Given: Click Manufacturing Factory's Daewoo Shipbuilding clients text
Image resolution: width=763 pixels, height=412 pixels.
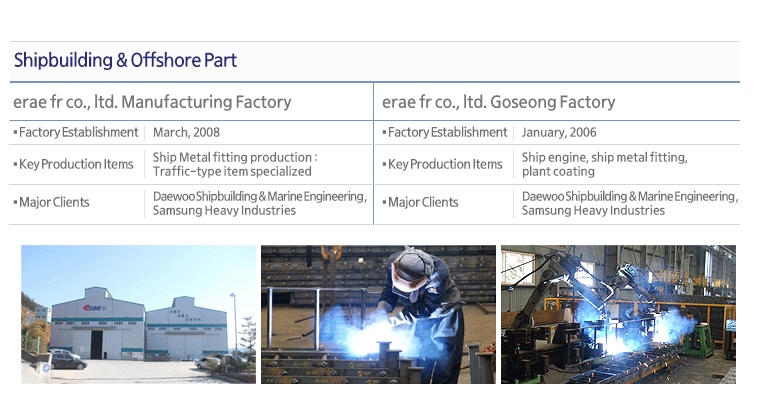Looking at the screenshot, I should click(x=260, y=203).
